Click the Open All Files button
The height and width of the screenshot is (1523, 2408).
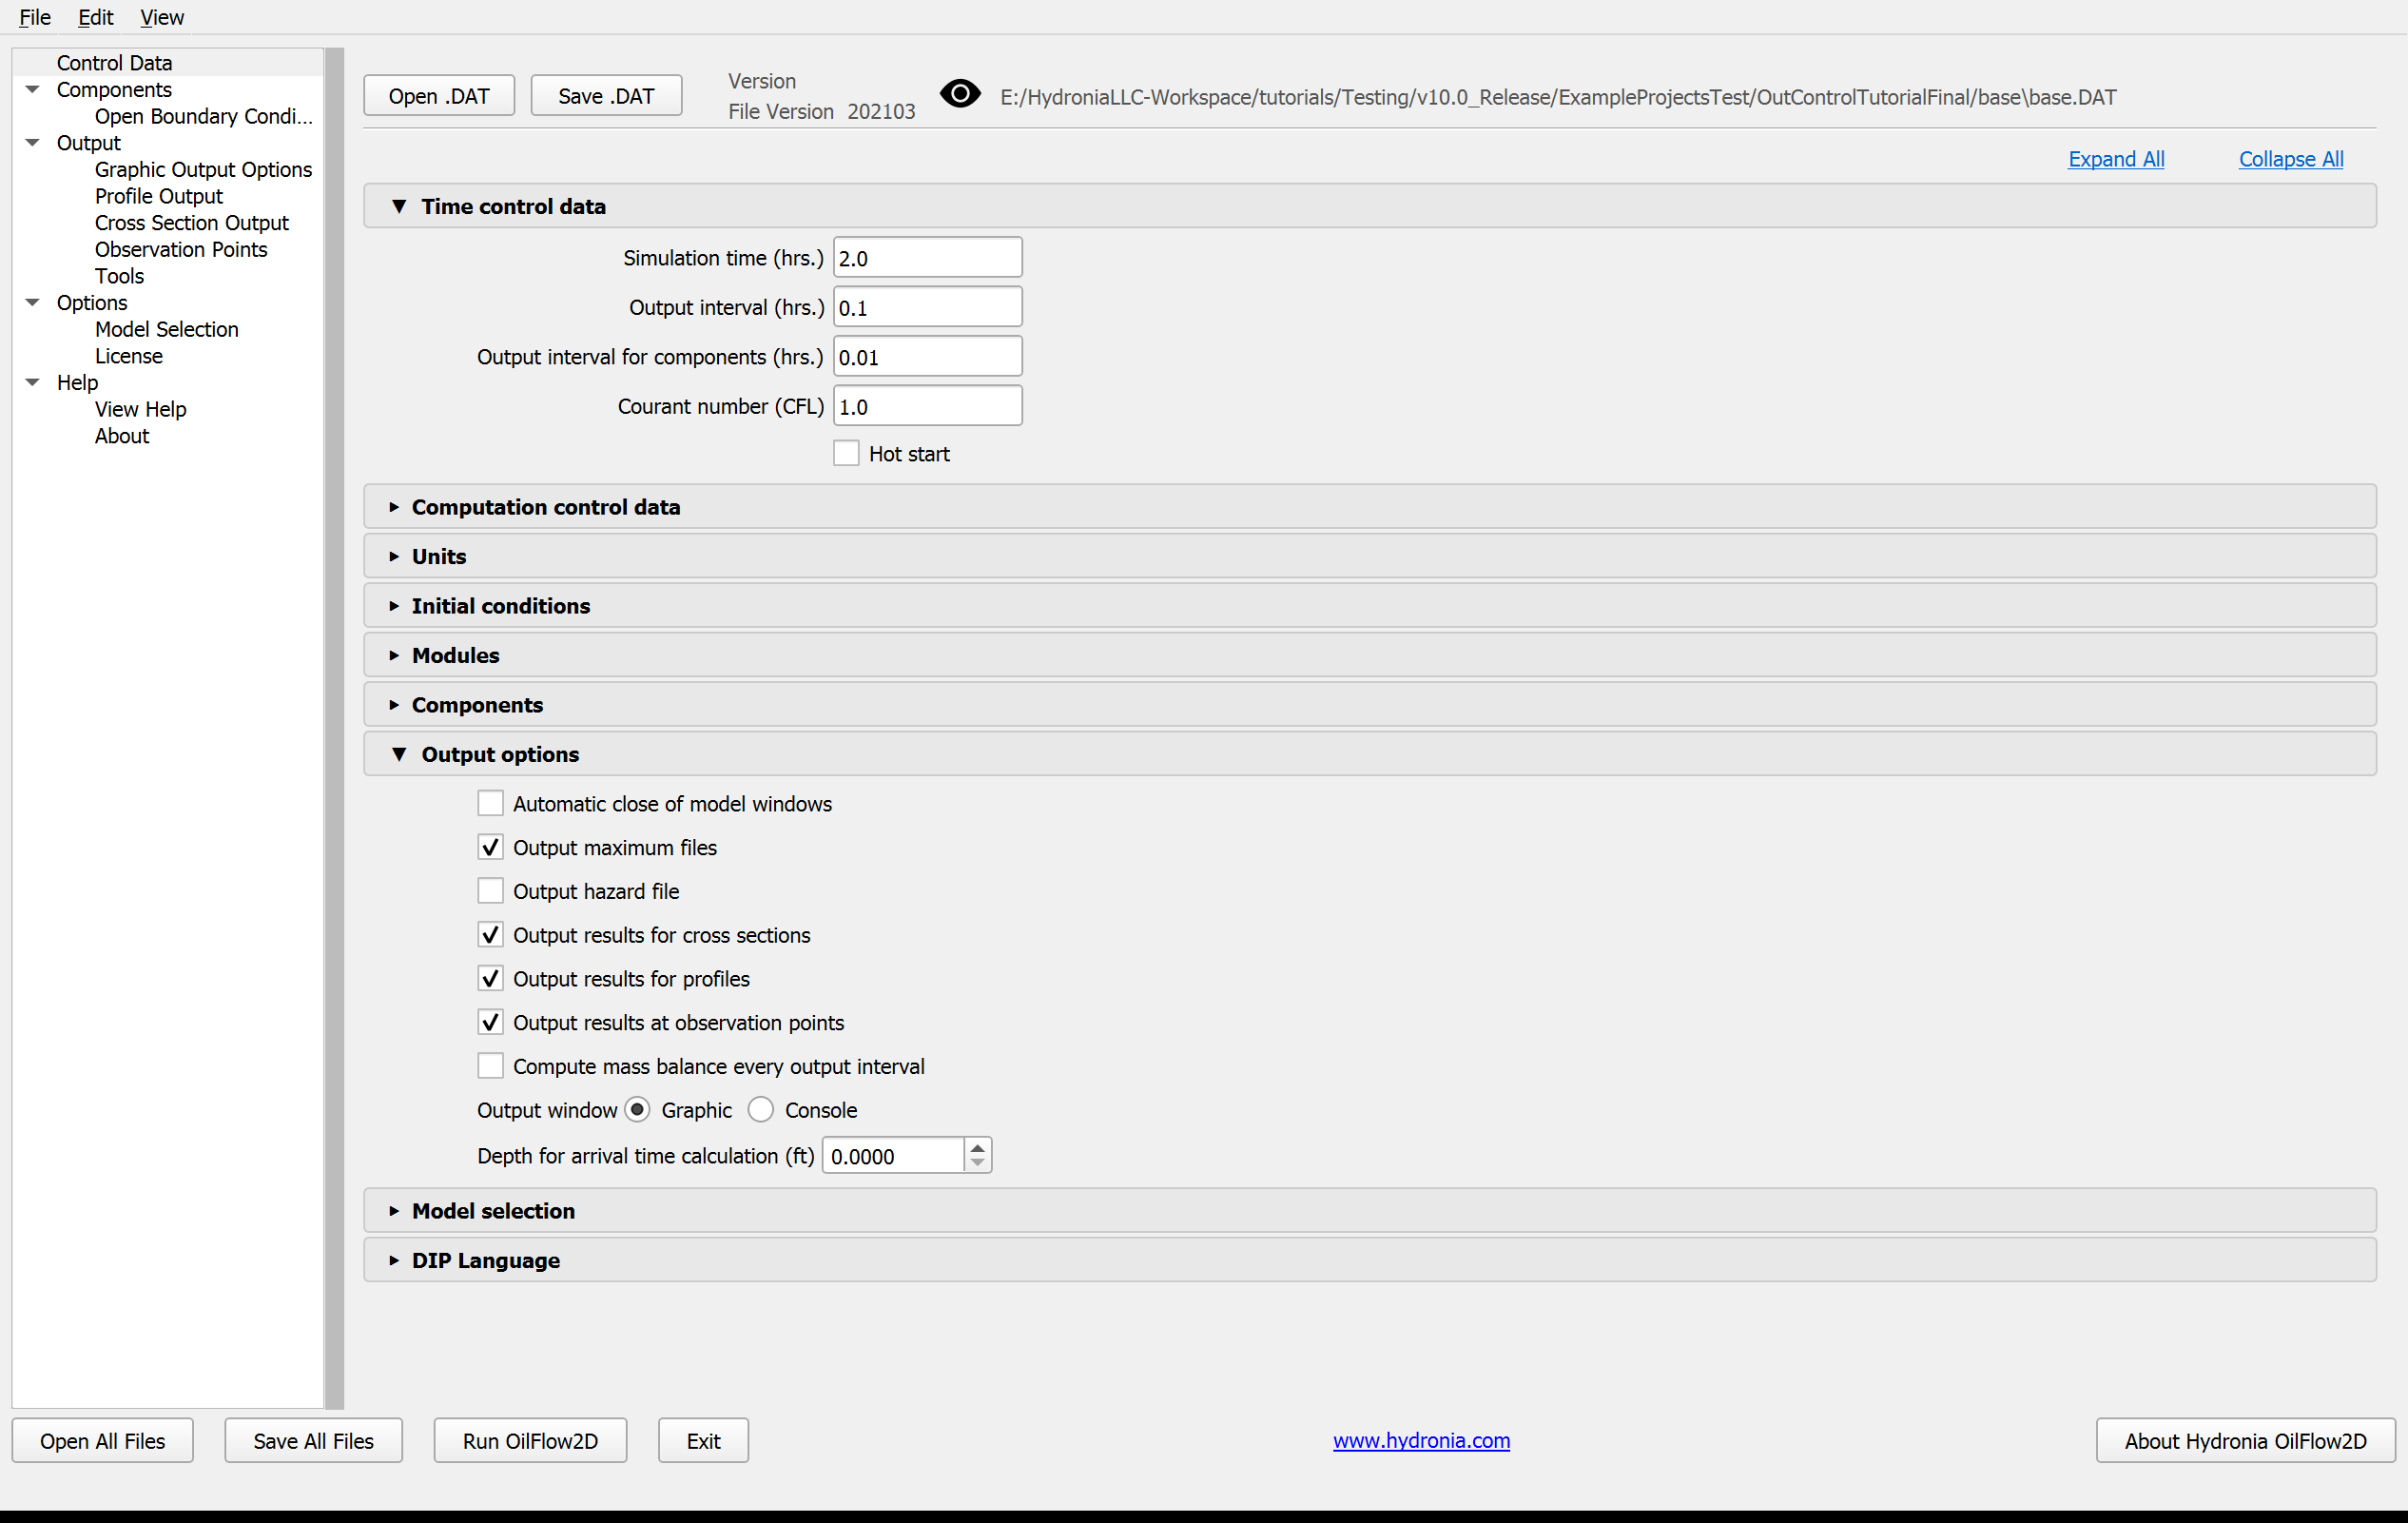tap(103, 1441)
